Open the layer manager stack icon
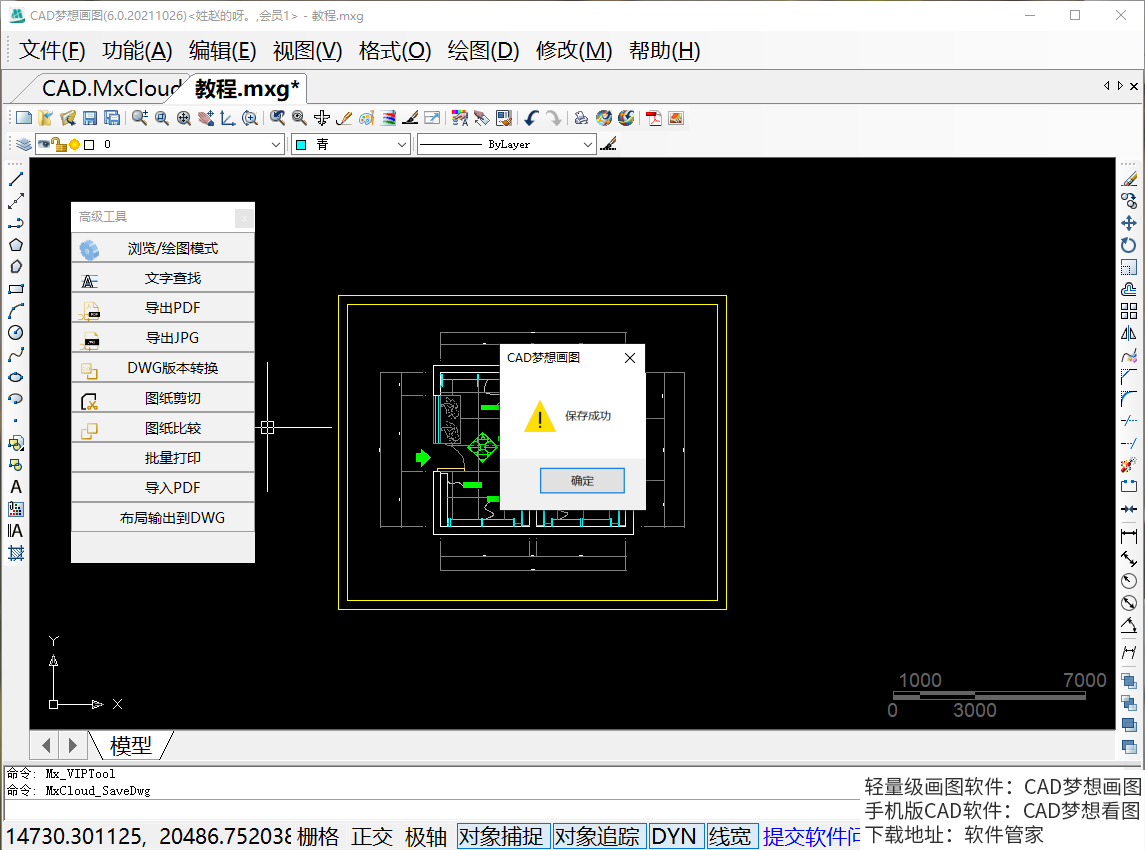Viewport: 1145px width, 850px height. pos(24,145)
